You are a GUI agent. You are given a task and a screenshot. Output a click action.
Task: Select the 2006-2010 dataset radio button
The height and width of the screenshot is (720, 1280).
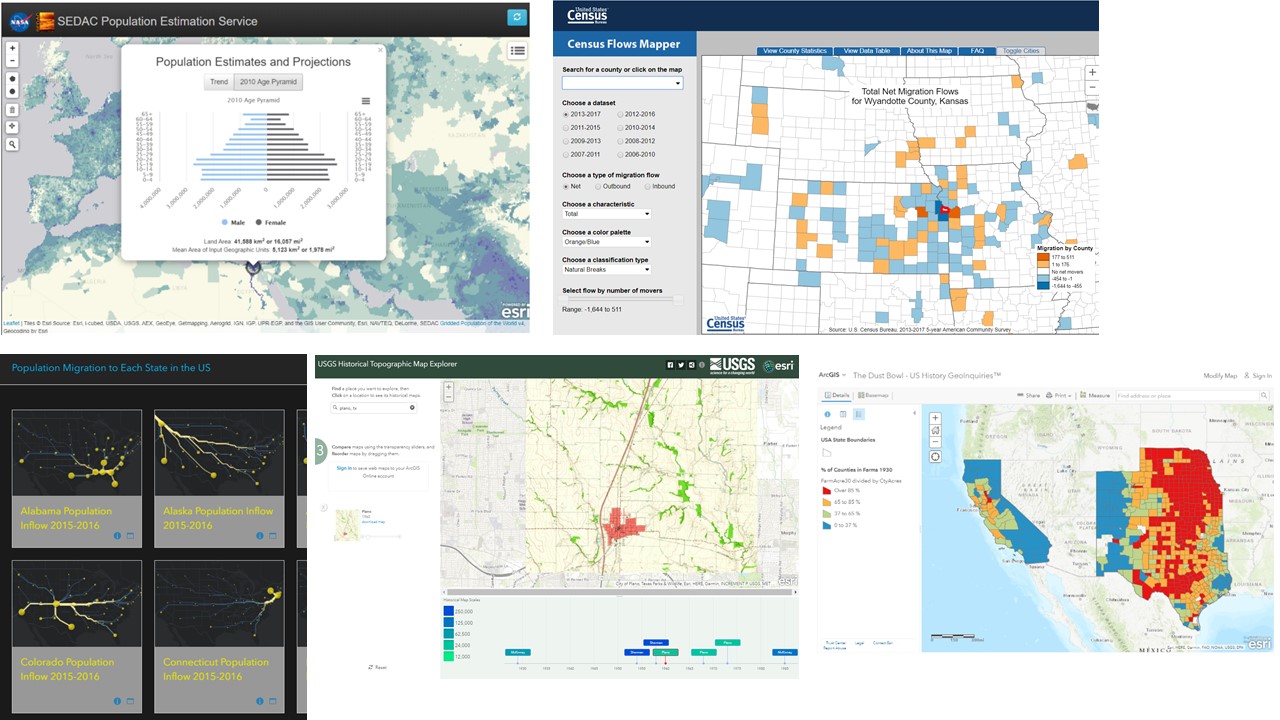(x=622, y=154)
